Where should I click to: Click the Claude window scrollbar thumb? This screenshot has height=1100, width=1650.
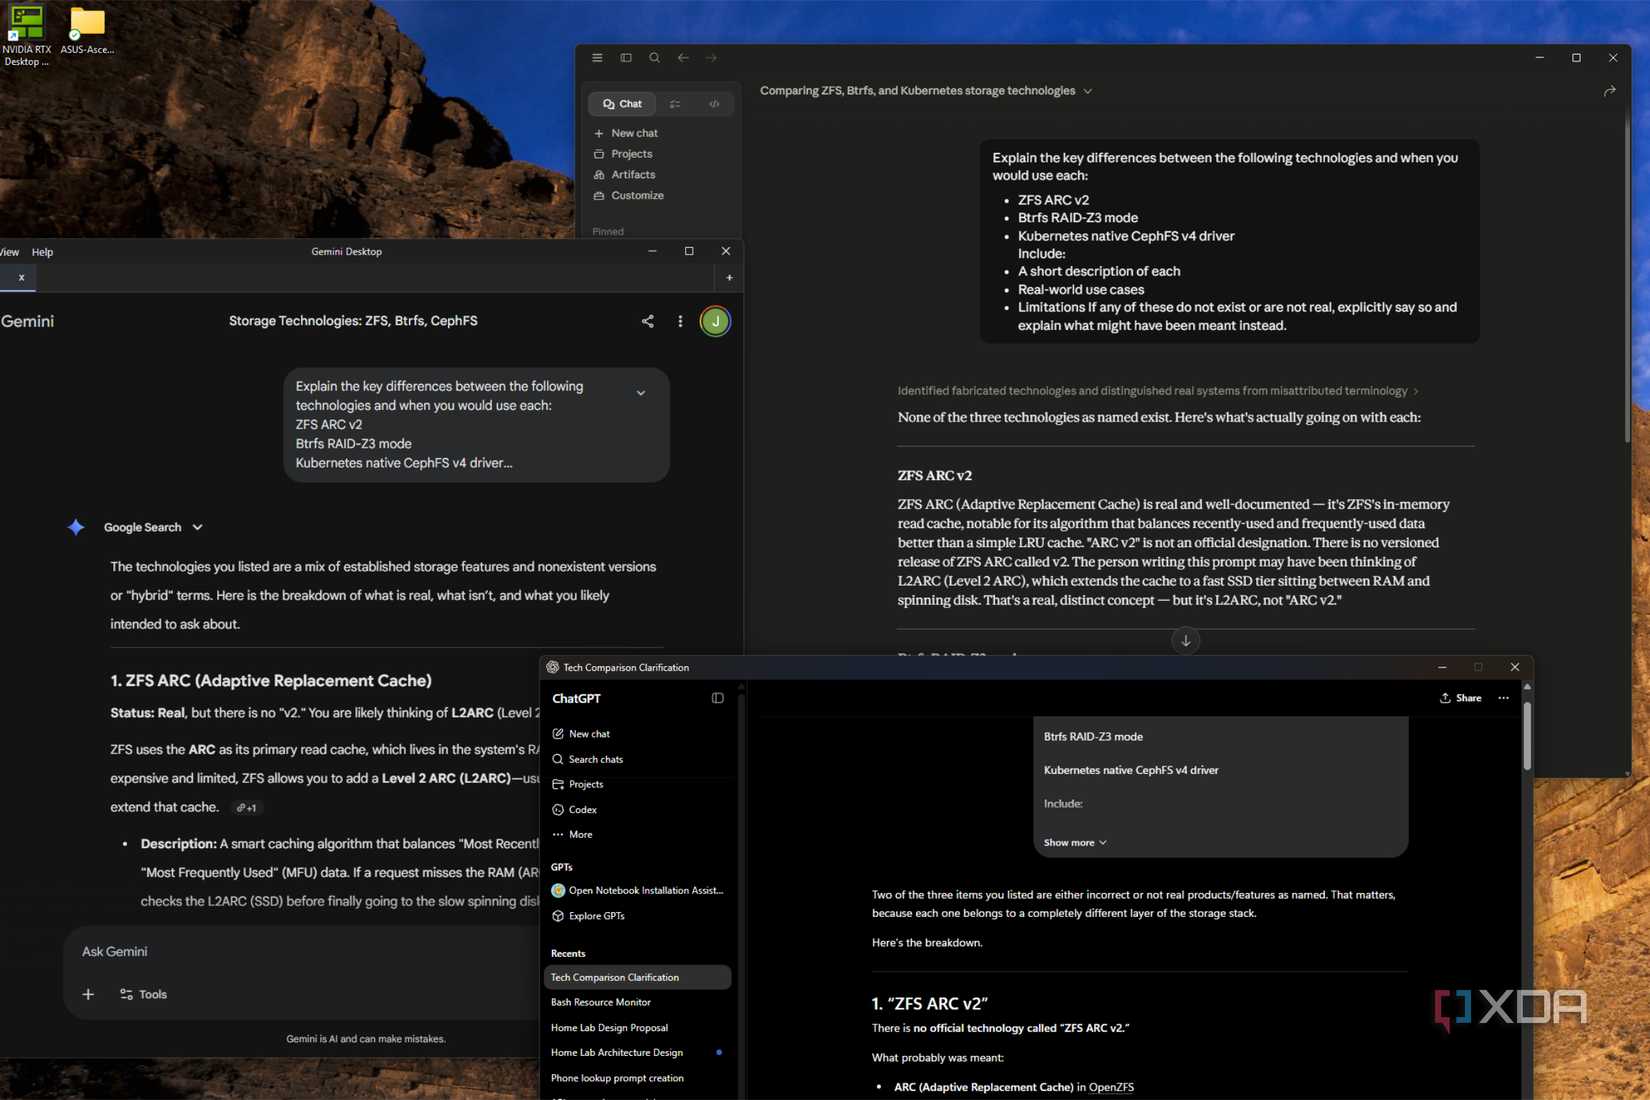pos(1628,280)
